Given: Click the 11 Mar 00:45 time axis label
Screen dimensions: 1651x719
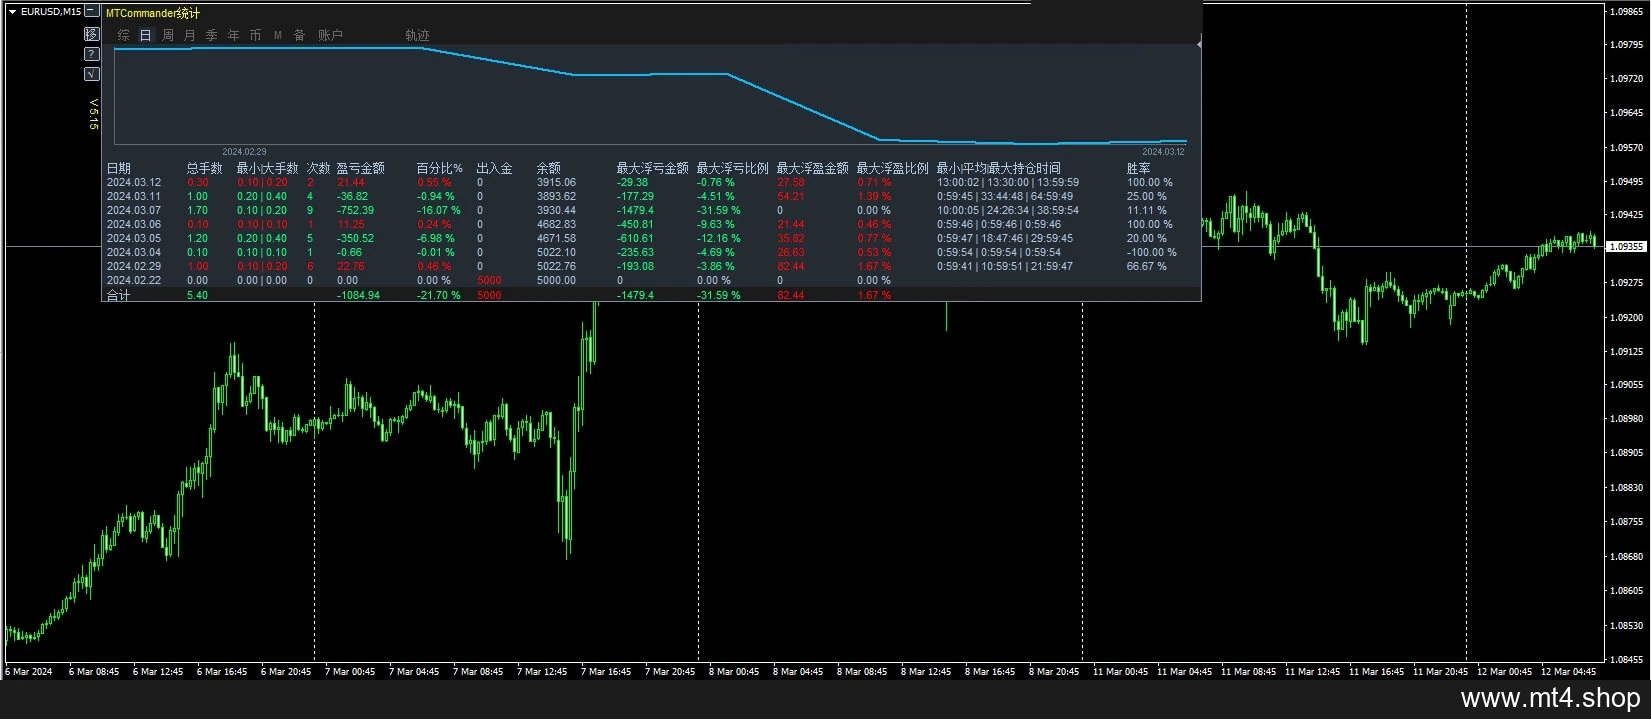Looking at the screenshot, I should (1120, 671).
